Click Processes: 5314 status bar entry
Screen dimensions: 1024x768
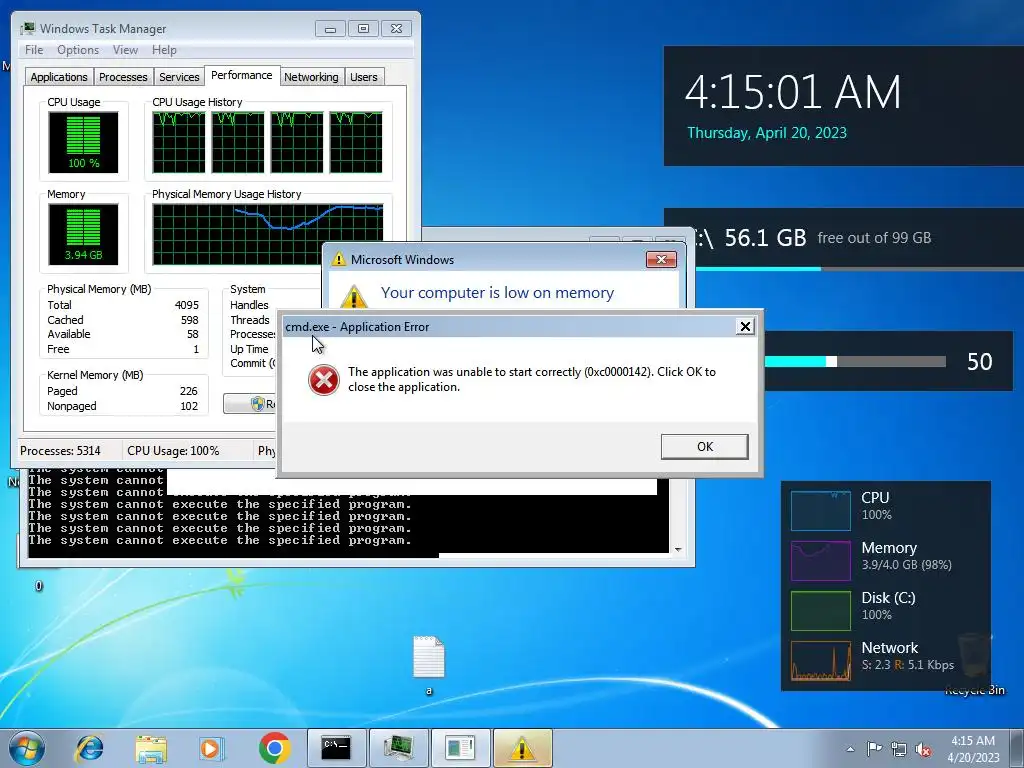coord(60,451)
